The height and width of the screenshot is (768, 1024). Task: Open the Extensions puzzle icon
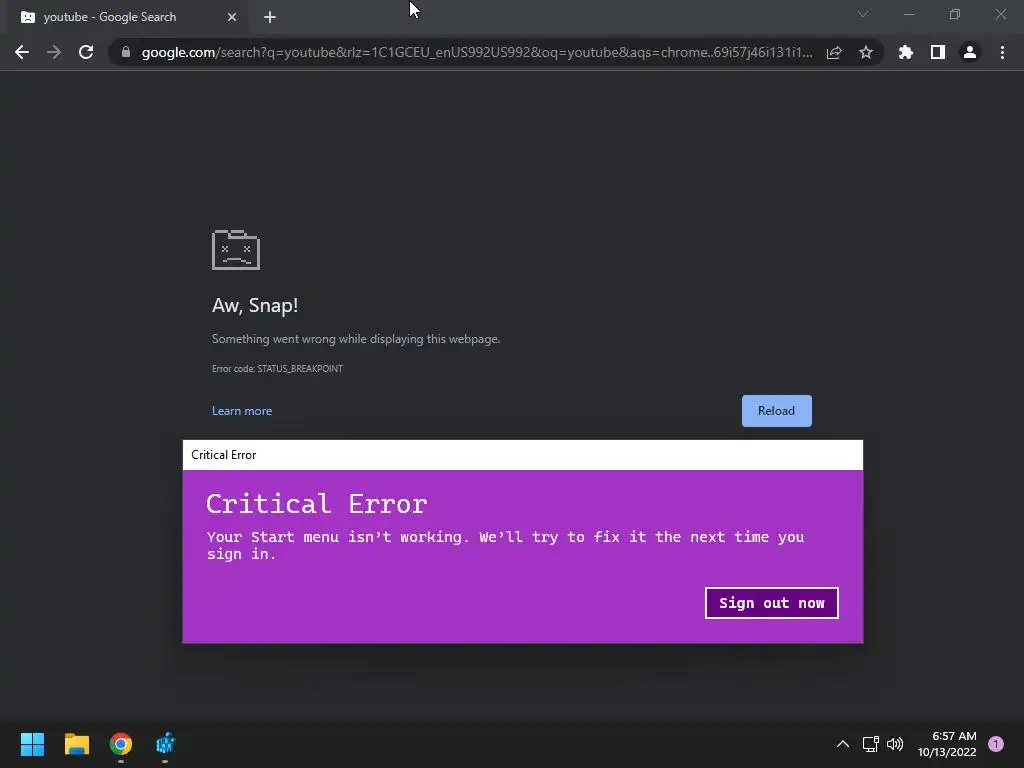pyautogui.click(x=905, y=52)
